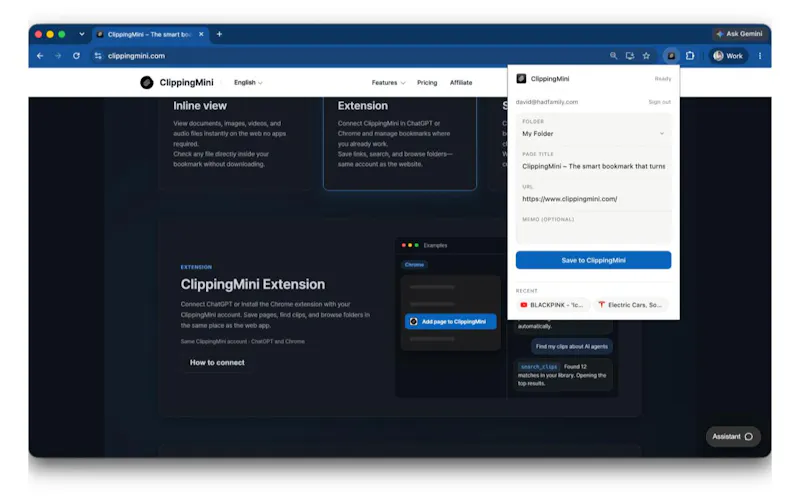This screenshot has width=800, height=500.
Task: Click the ClippingMini extension icon in toolbar
Action: tap(671, 56)
